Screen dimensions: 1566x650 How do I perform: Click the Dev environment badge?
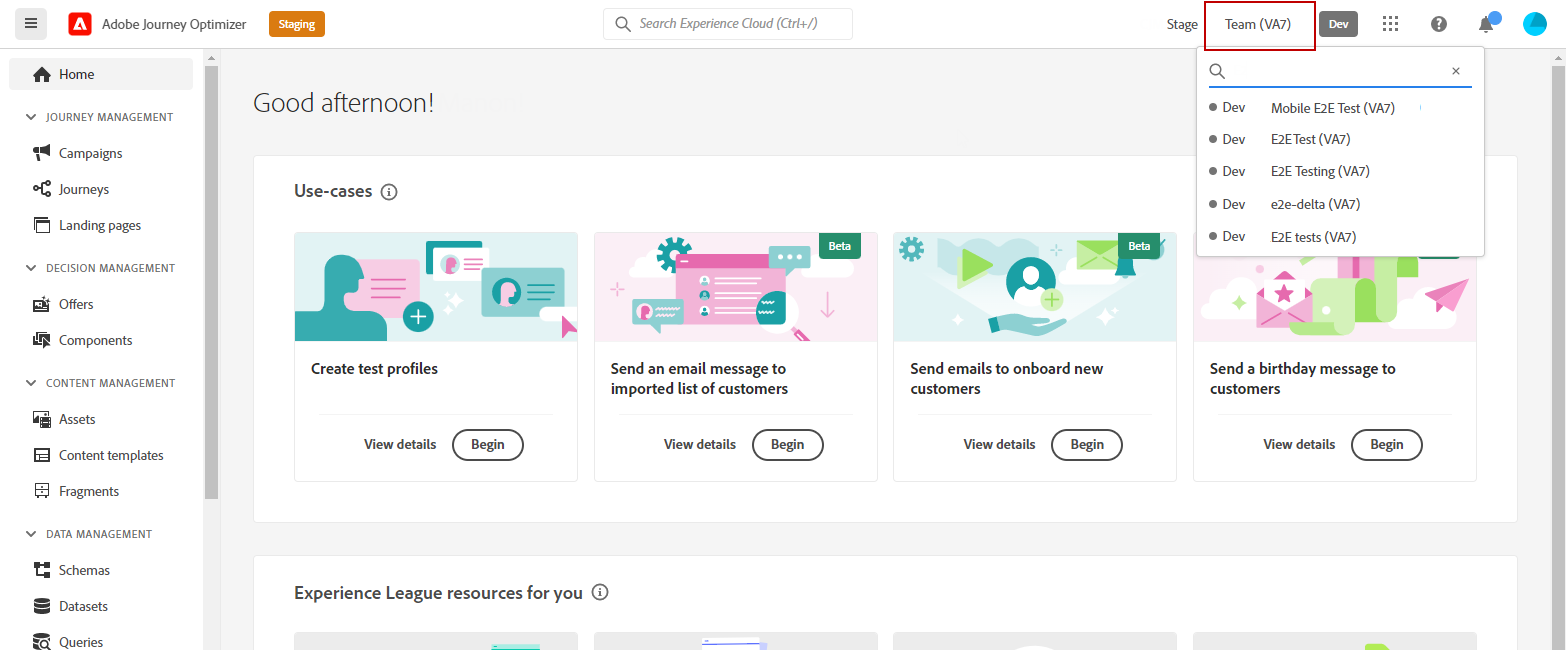[1338, 24]
